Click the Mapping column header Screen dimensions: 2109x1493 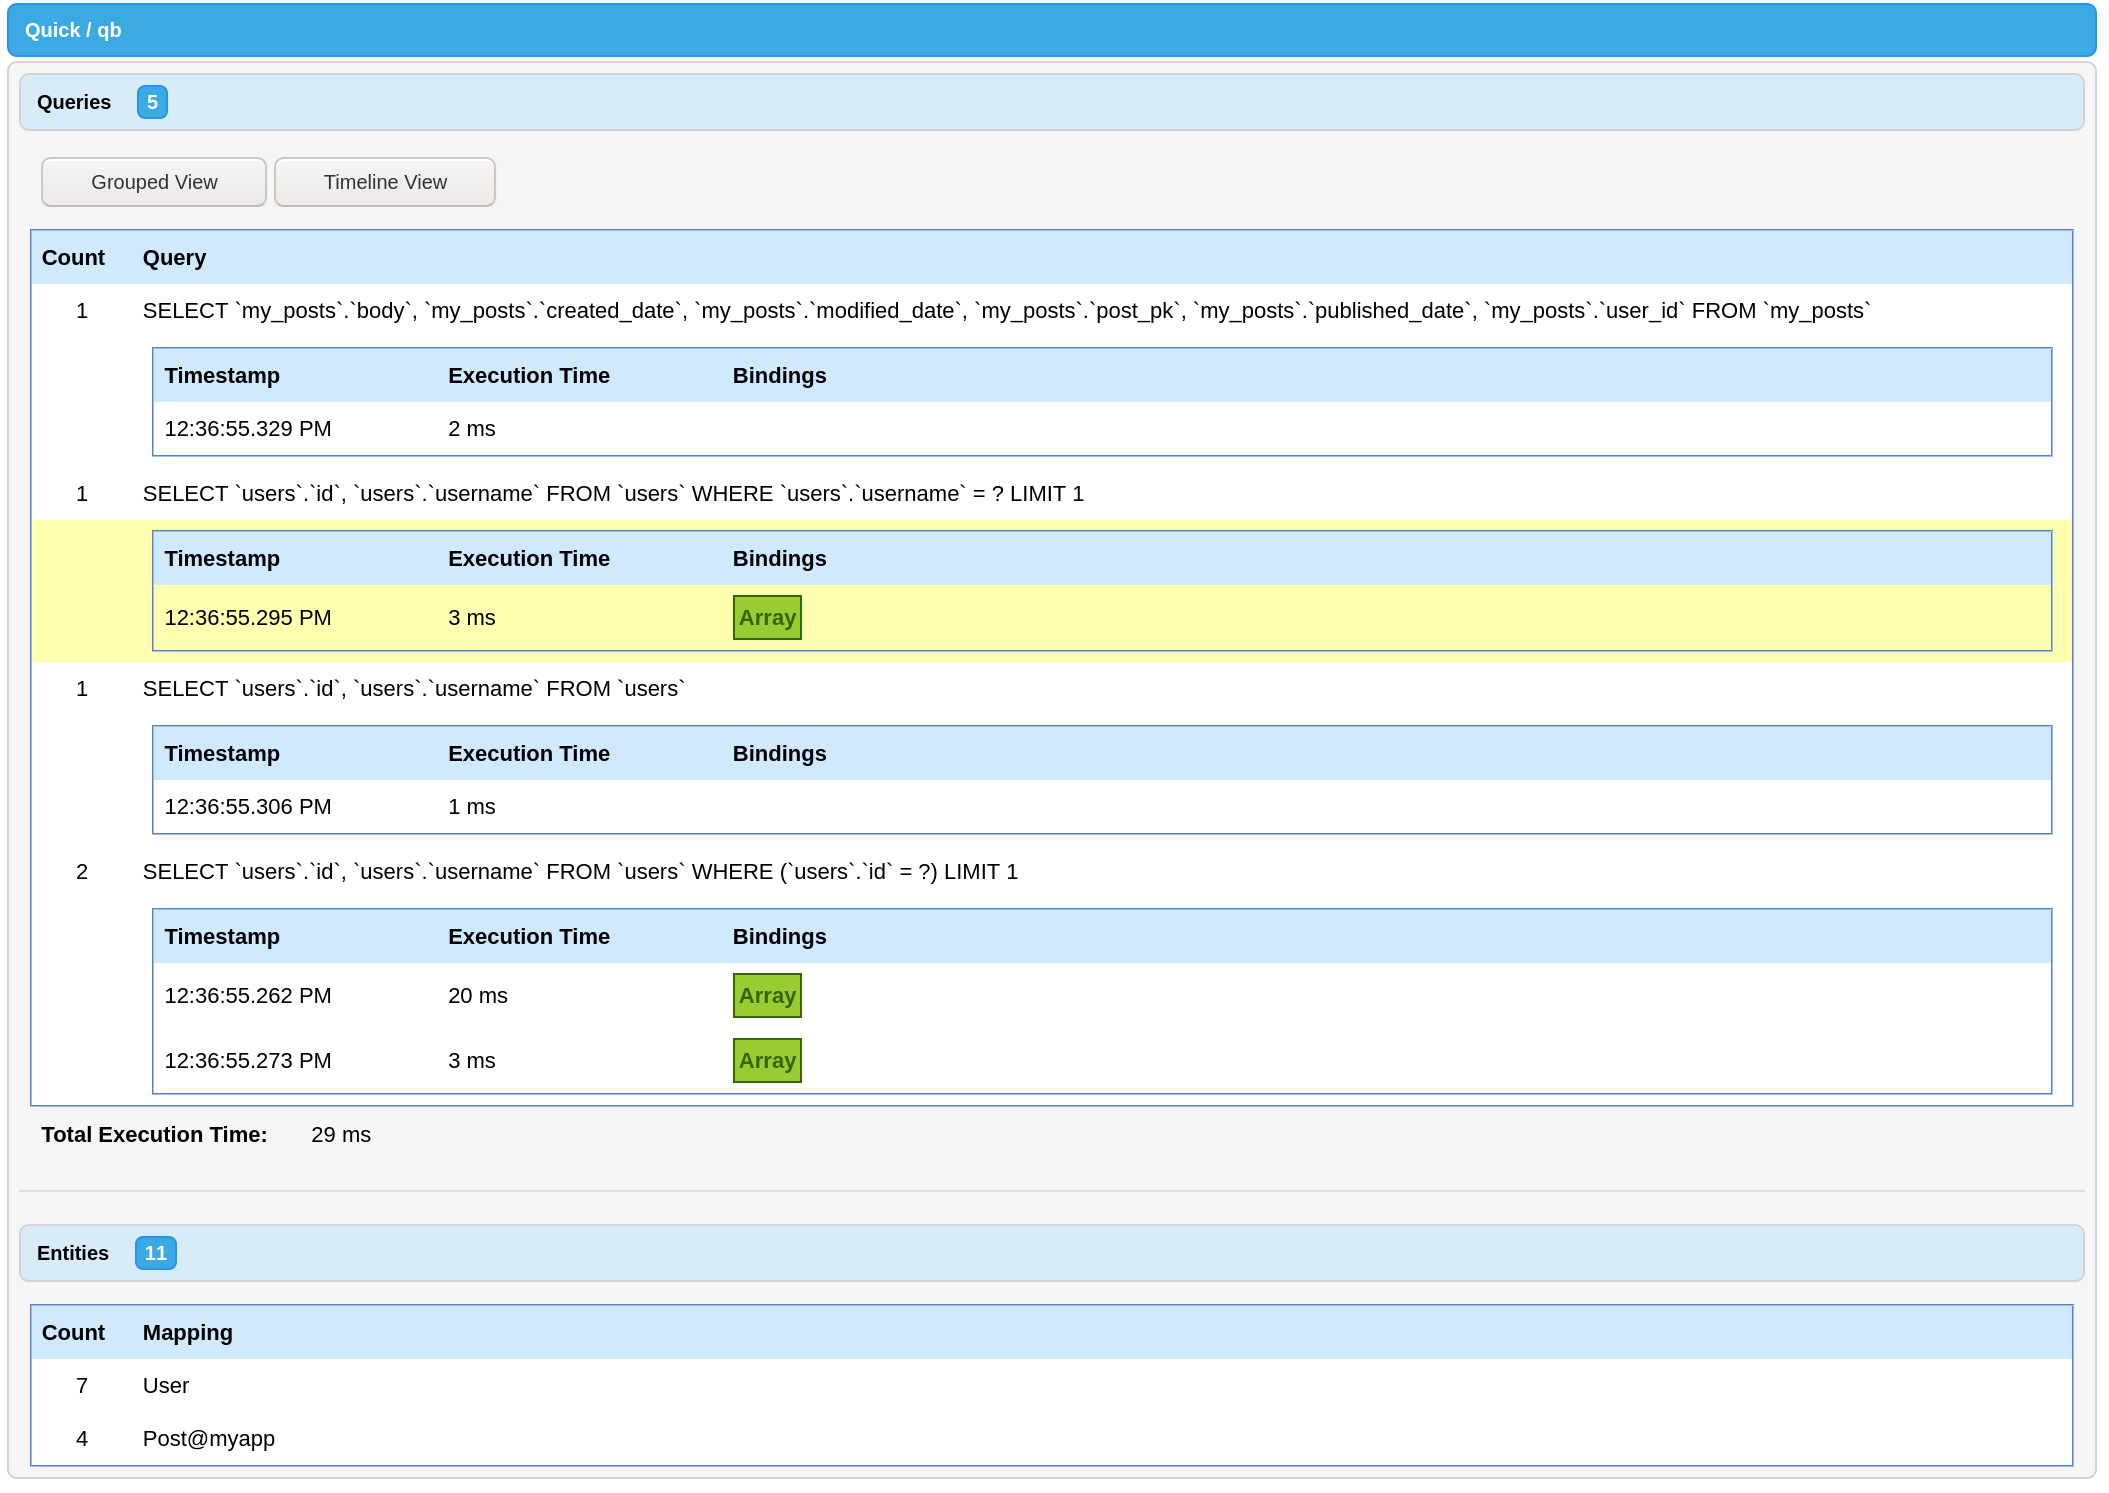point(187,1333)
